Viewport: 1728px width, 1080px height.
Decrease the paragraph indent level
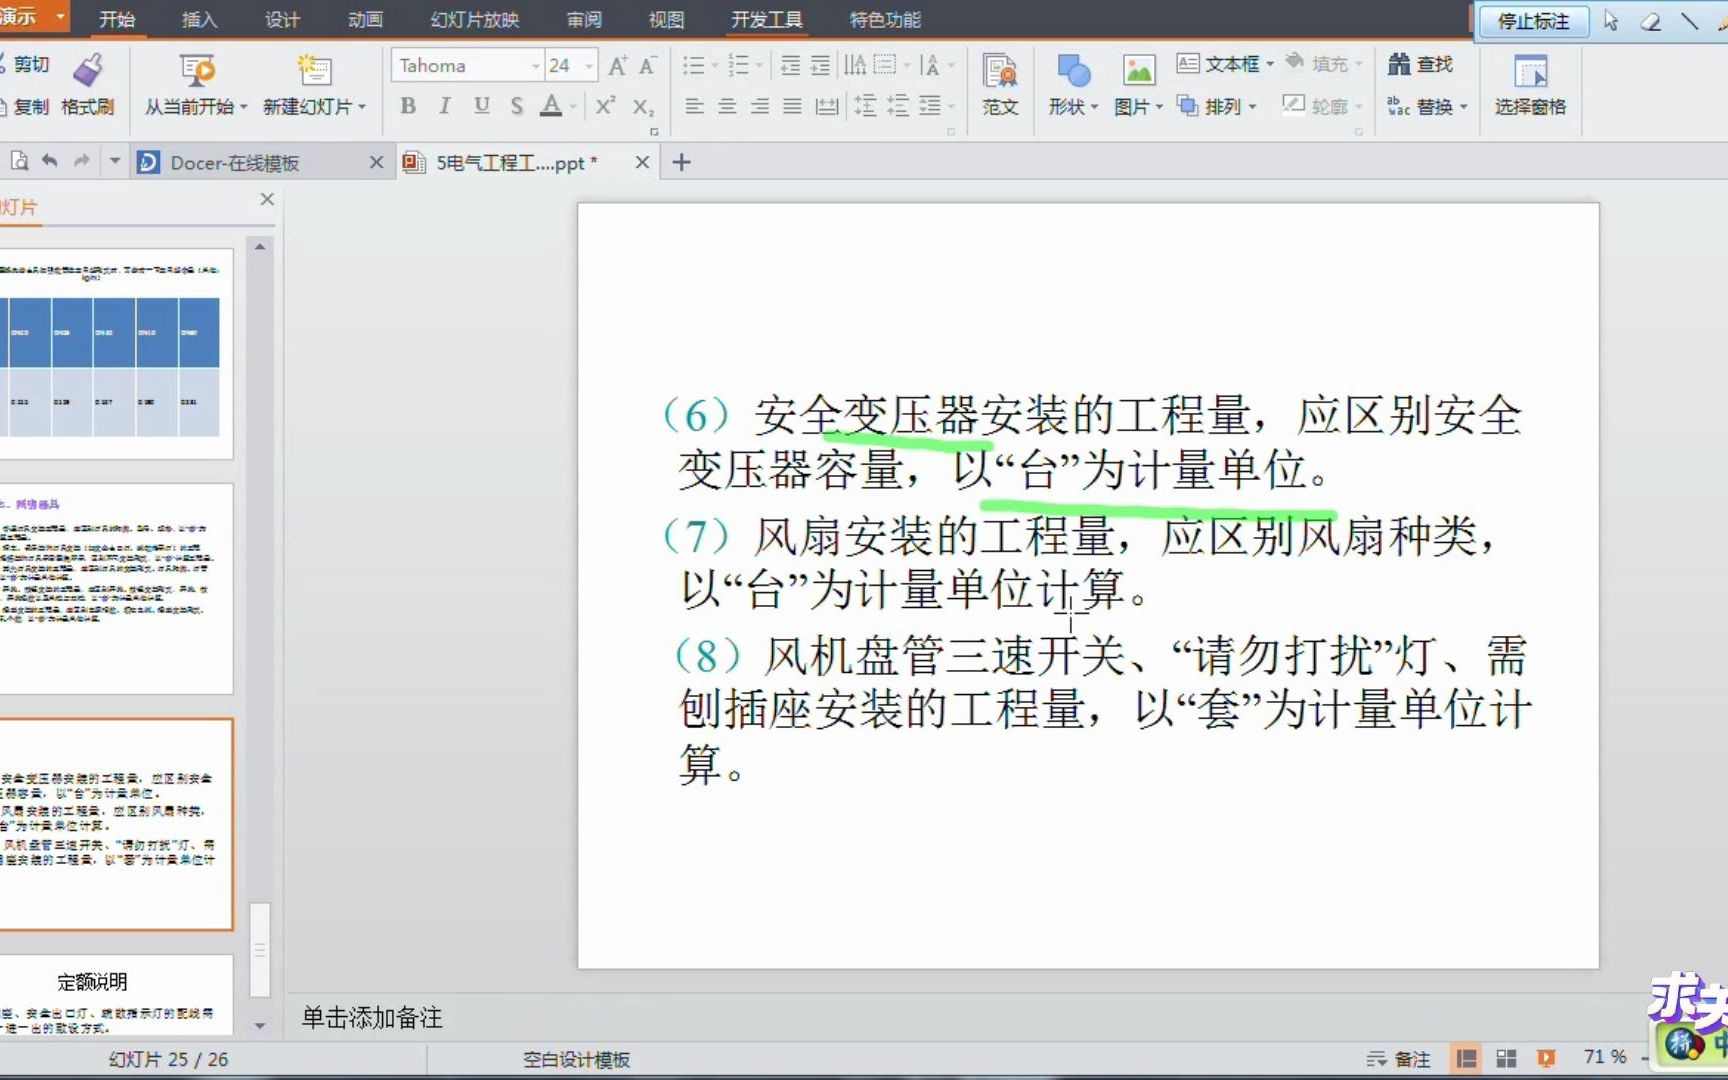click(x=790, y=66)
